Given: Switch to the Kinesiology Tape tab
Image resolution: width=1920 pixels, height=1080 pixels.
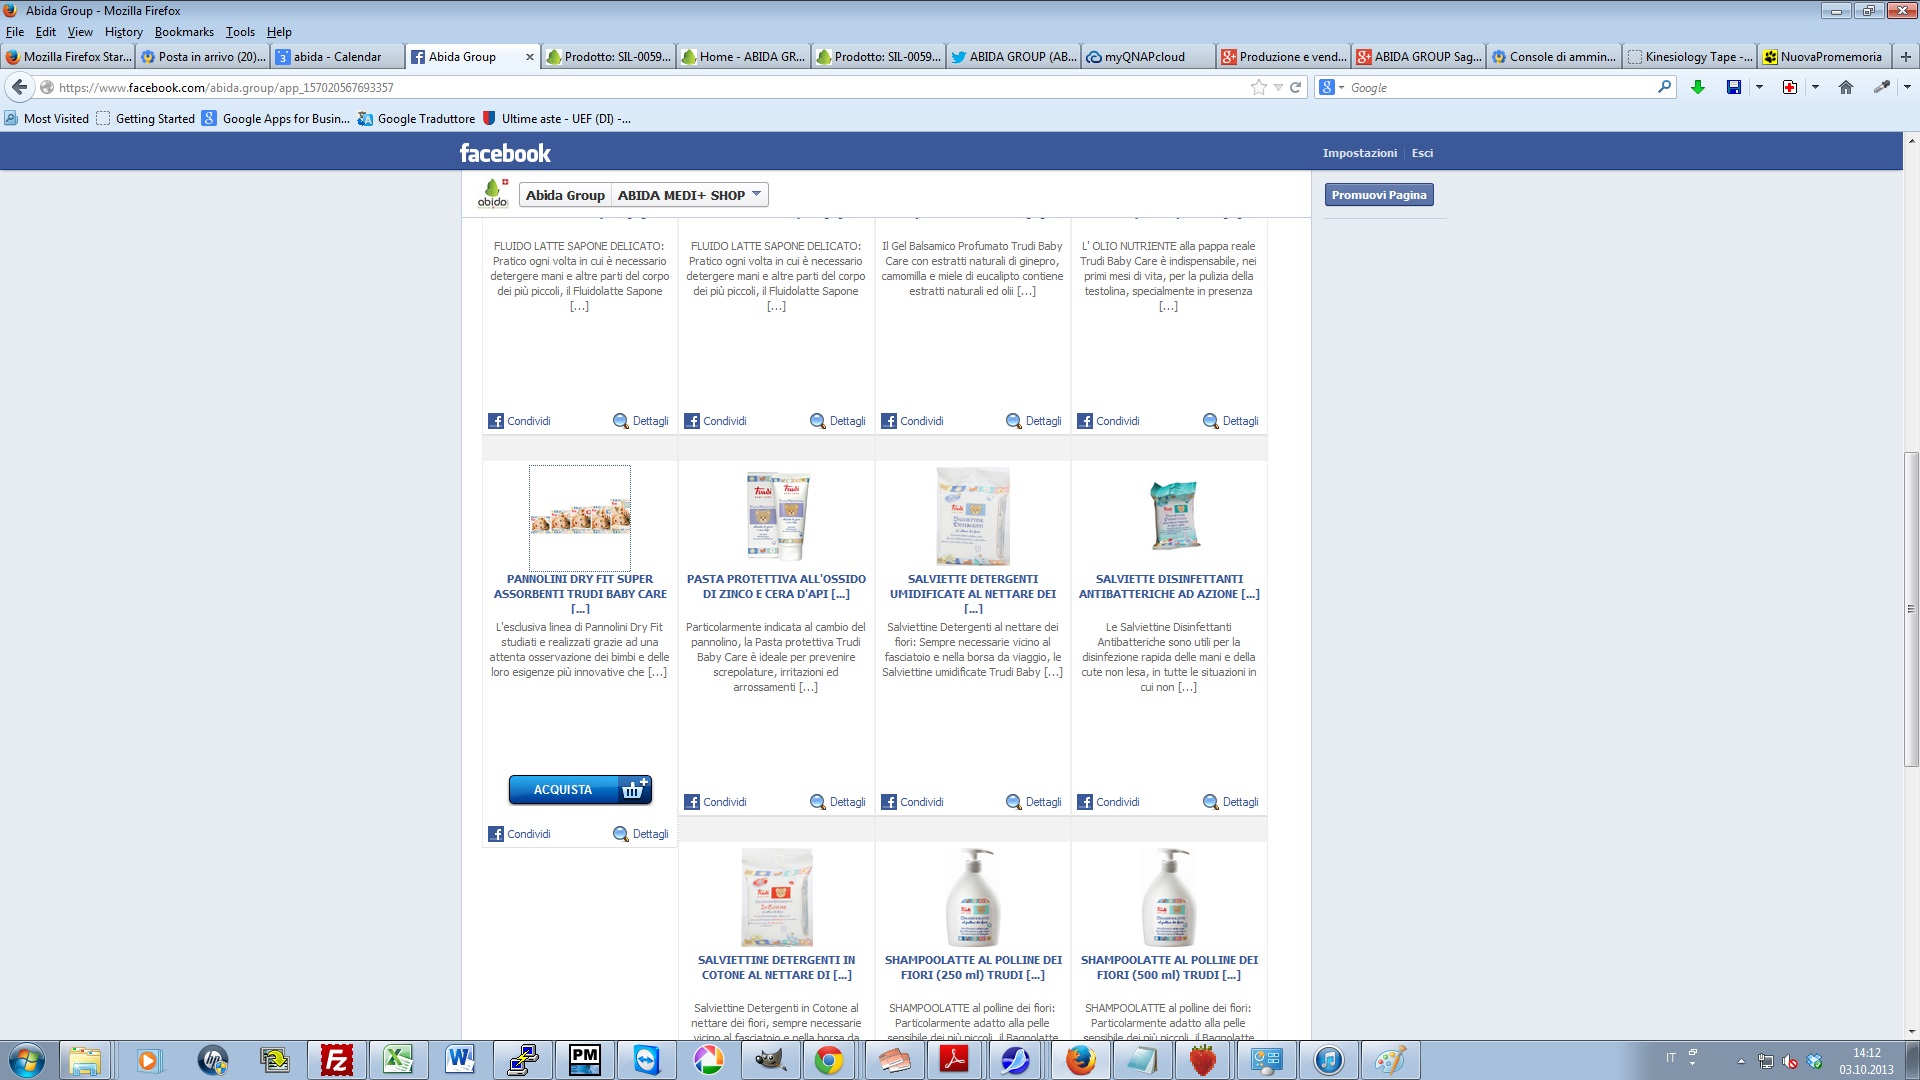Looking at the screenshot, I should click(1688, 57).
